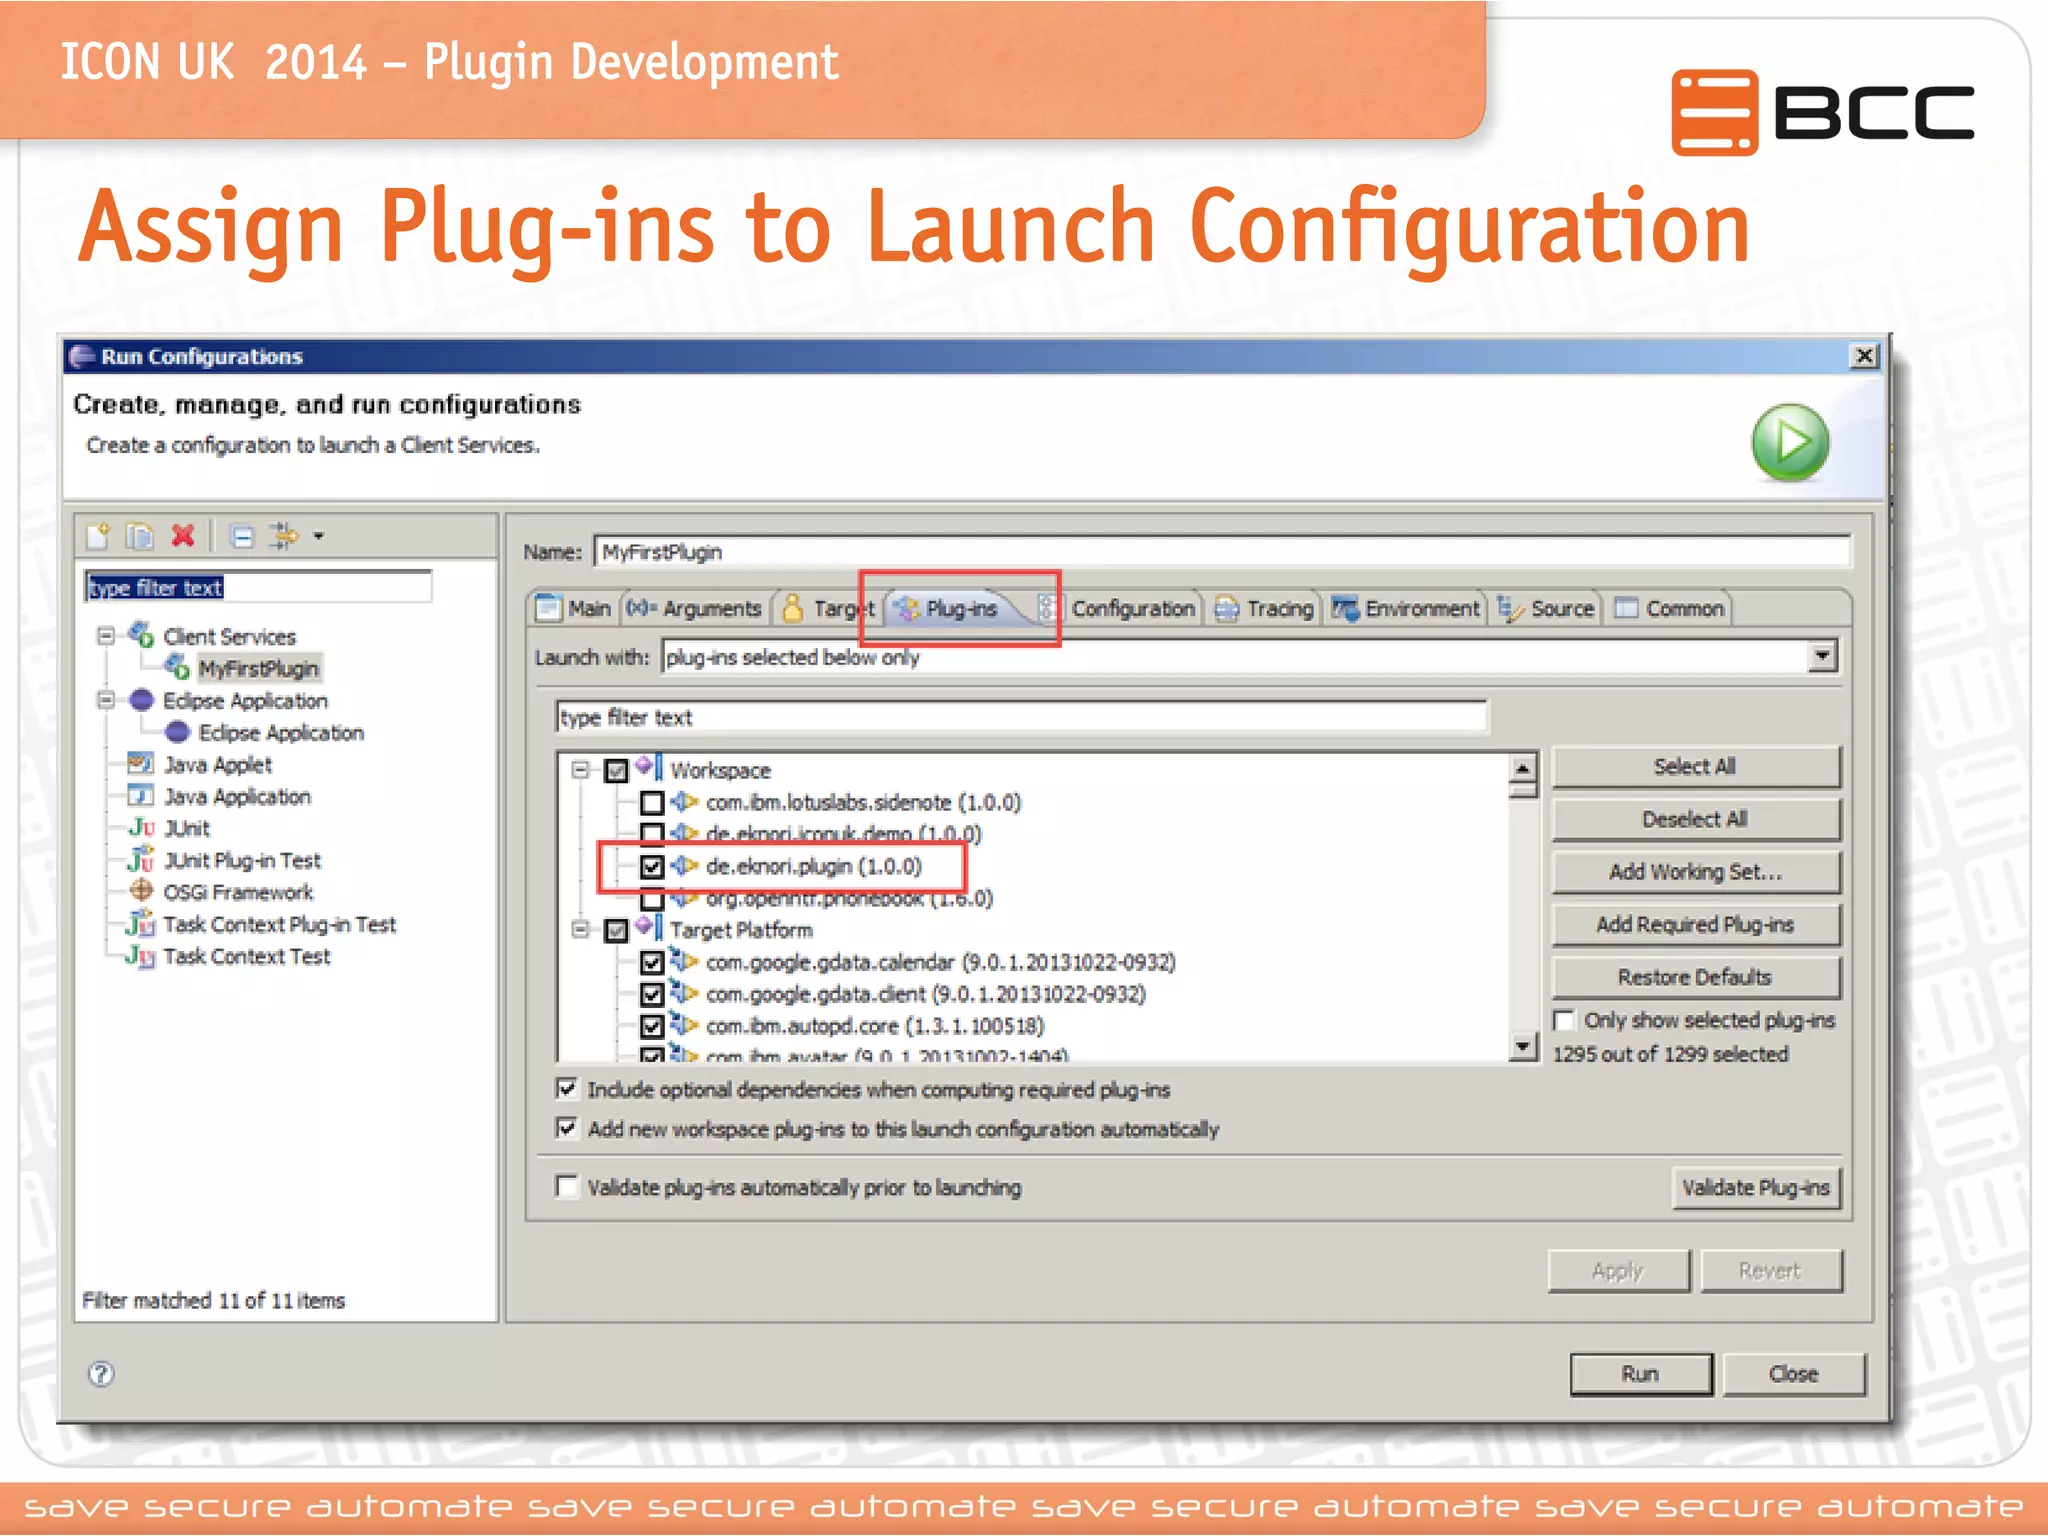
Task: Switch to the Main tab
Action: point(574,608)
